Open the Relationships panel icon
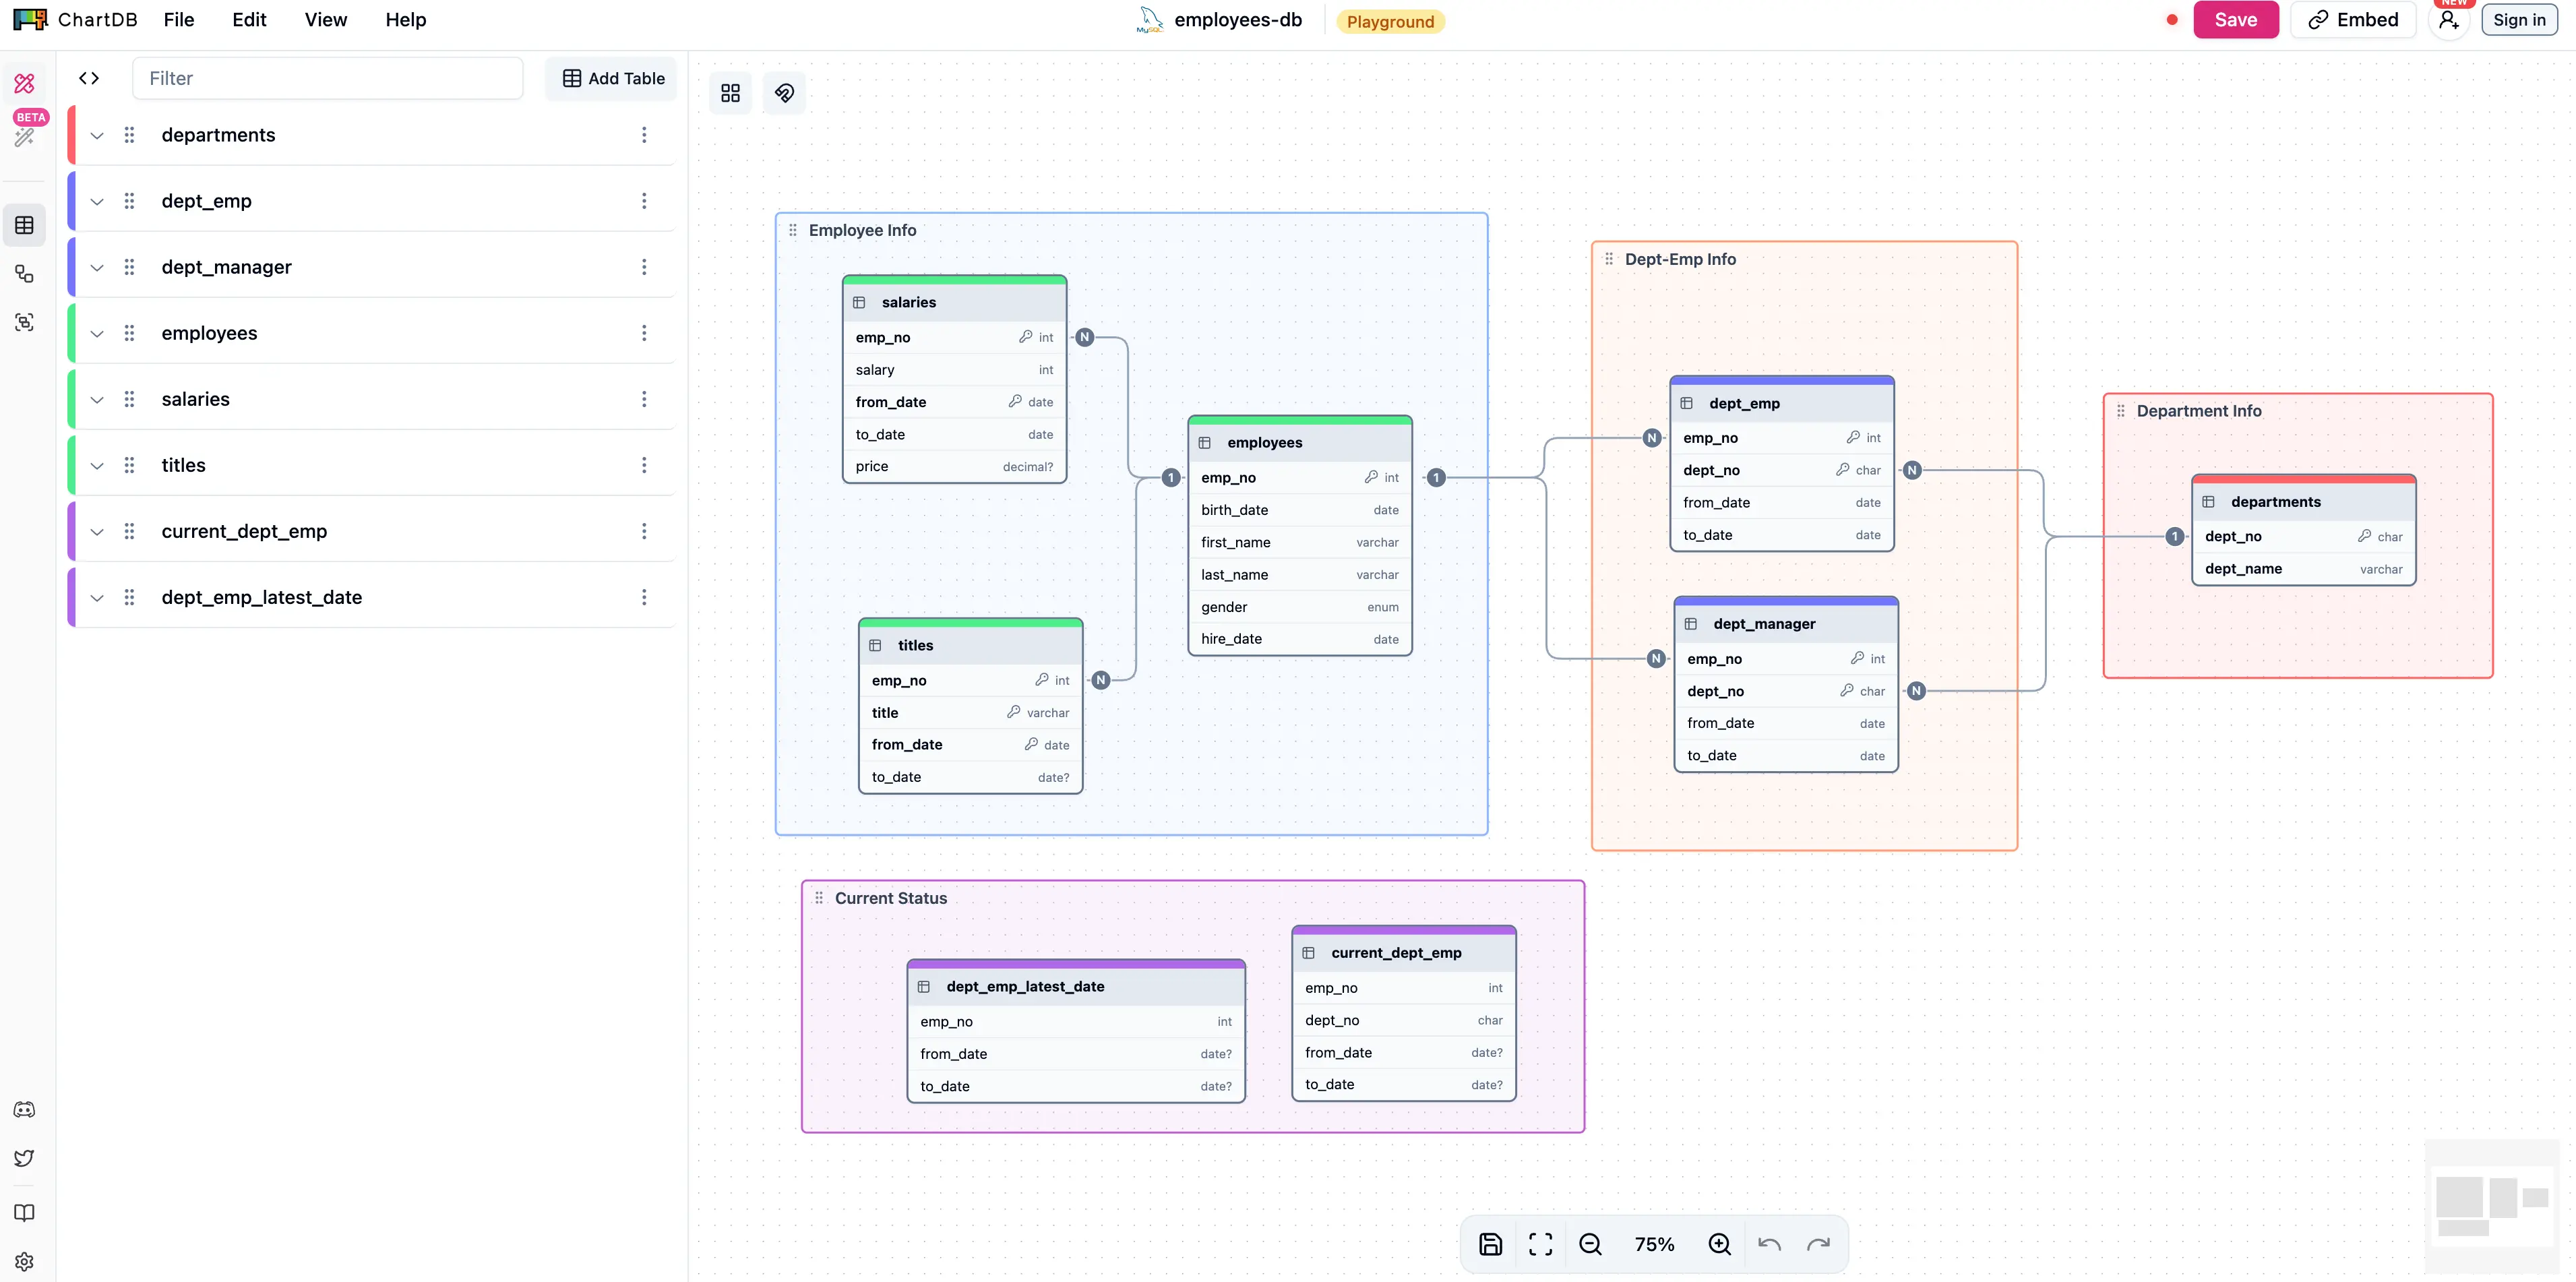Image resolution: width=2576 pixels, height=1282 pixels. [25, 274]
